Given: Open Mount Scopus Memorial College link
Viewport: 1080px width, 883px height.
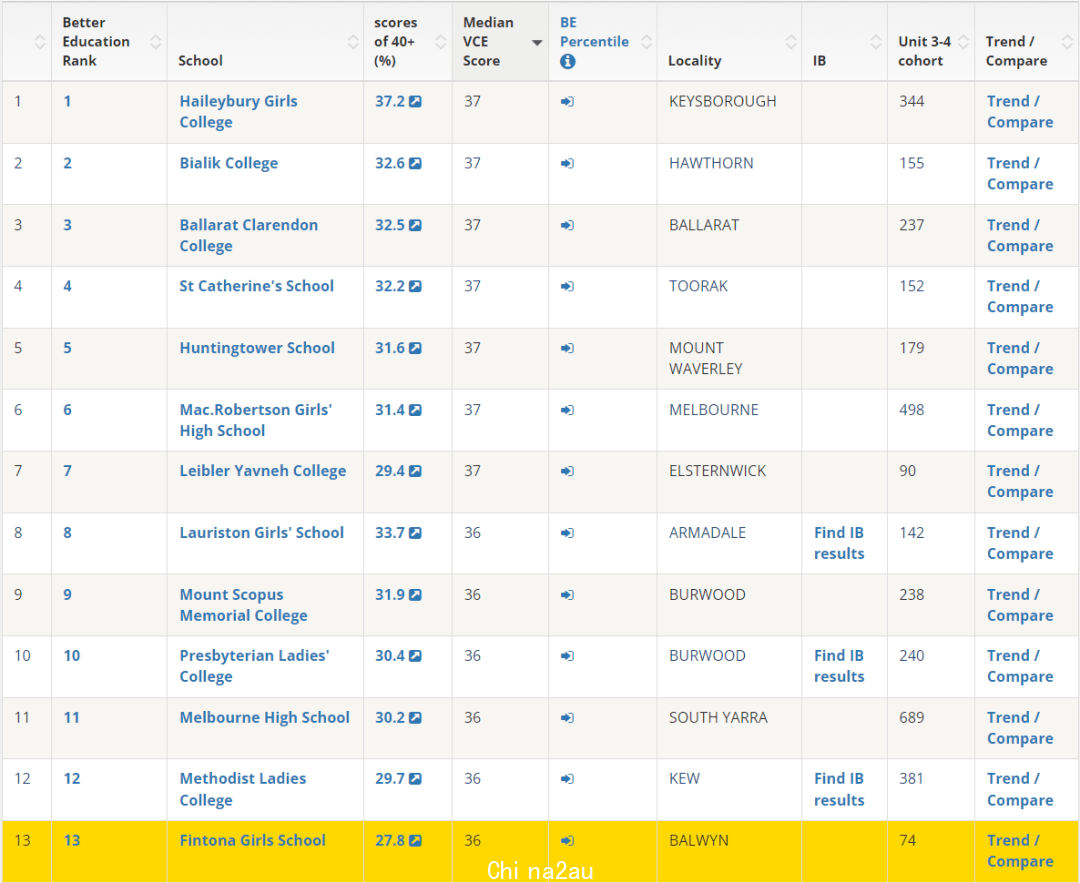Looking at the screenshot, I should click(243, 605).
